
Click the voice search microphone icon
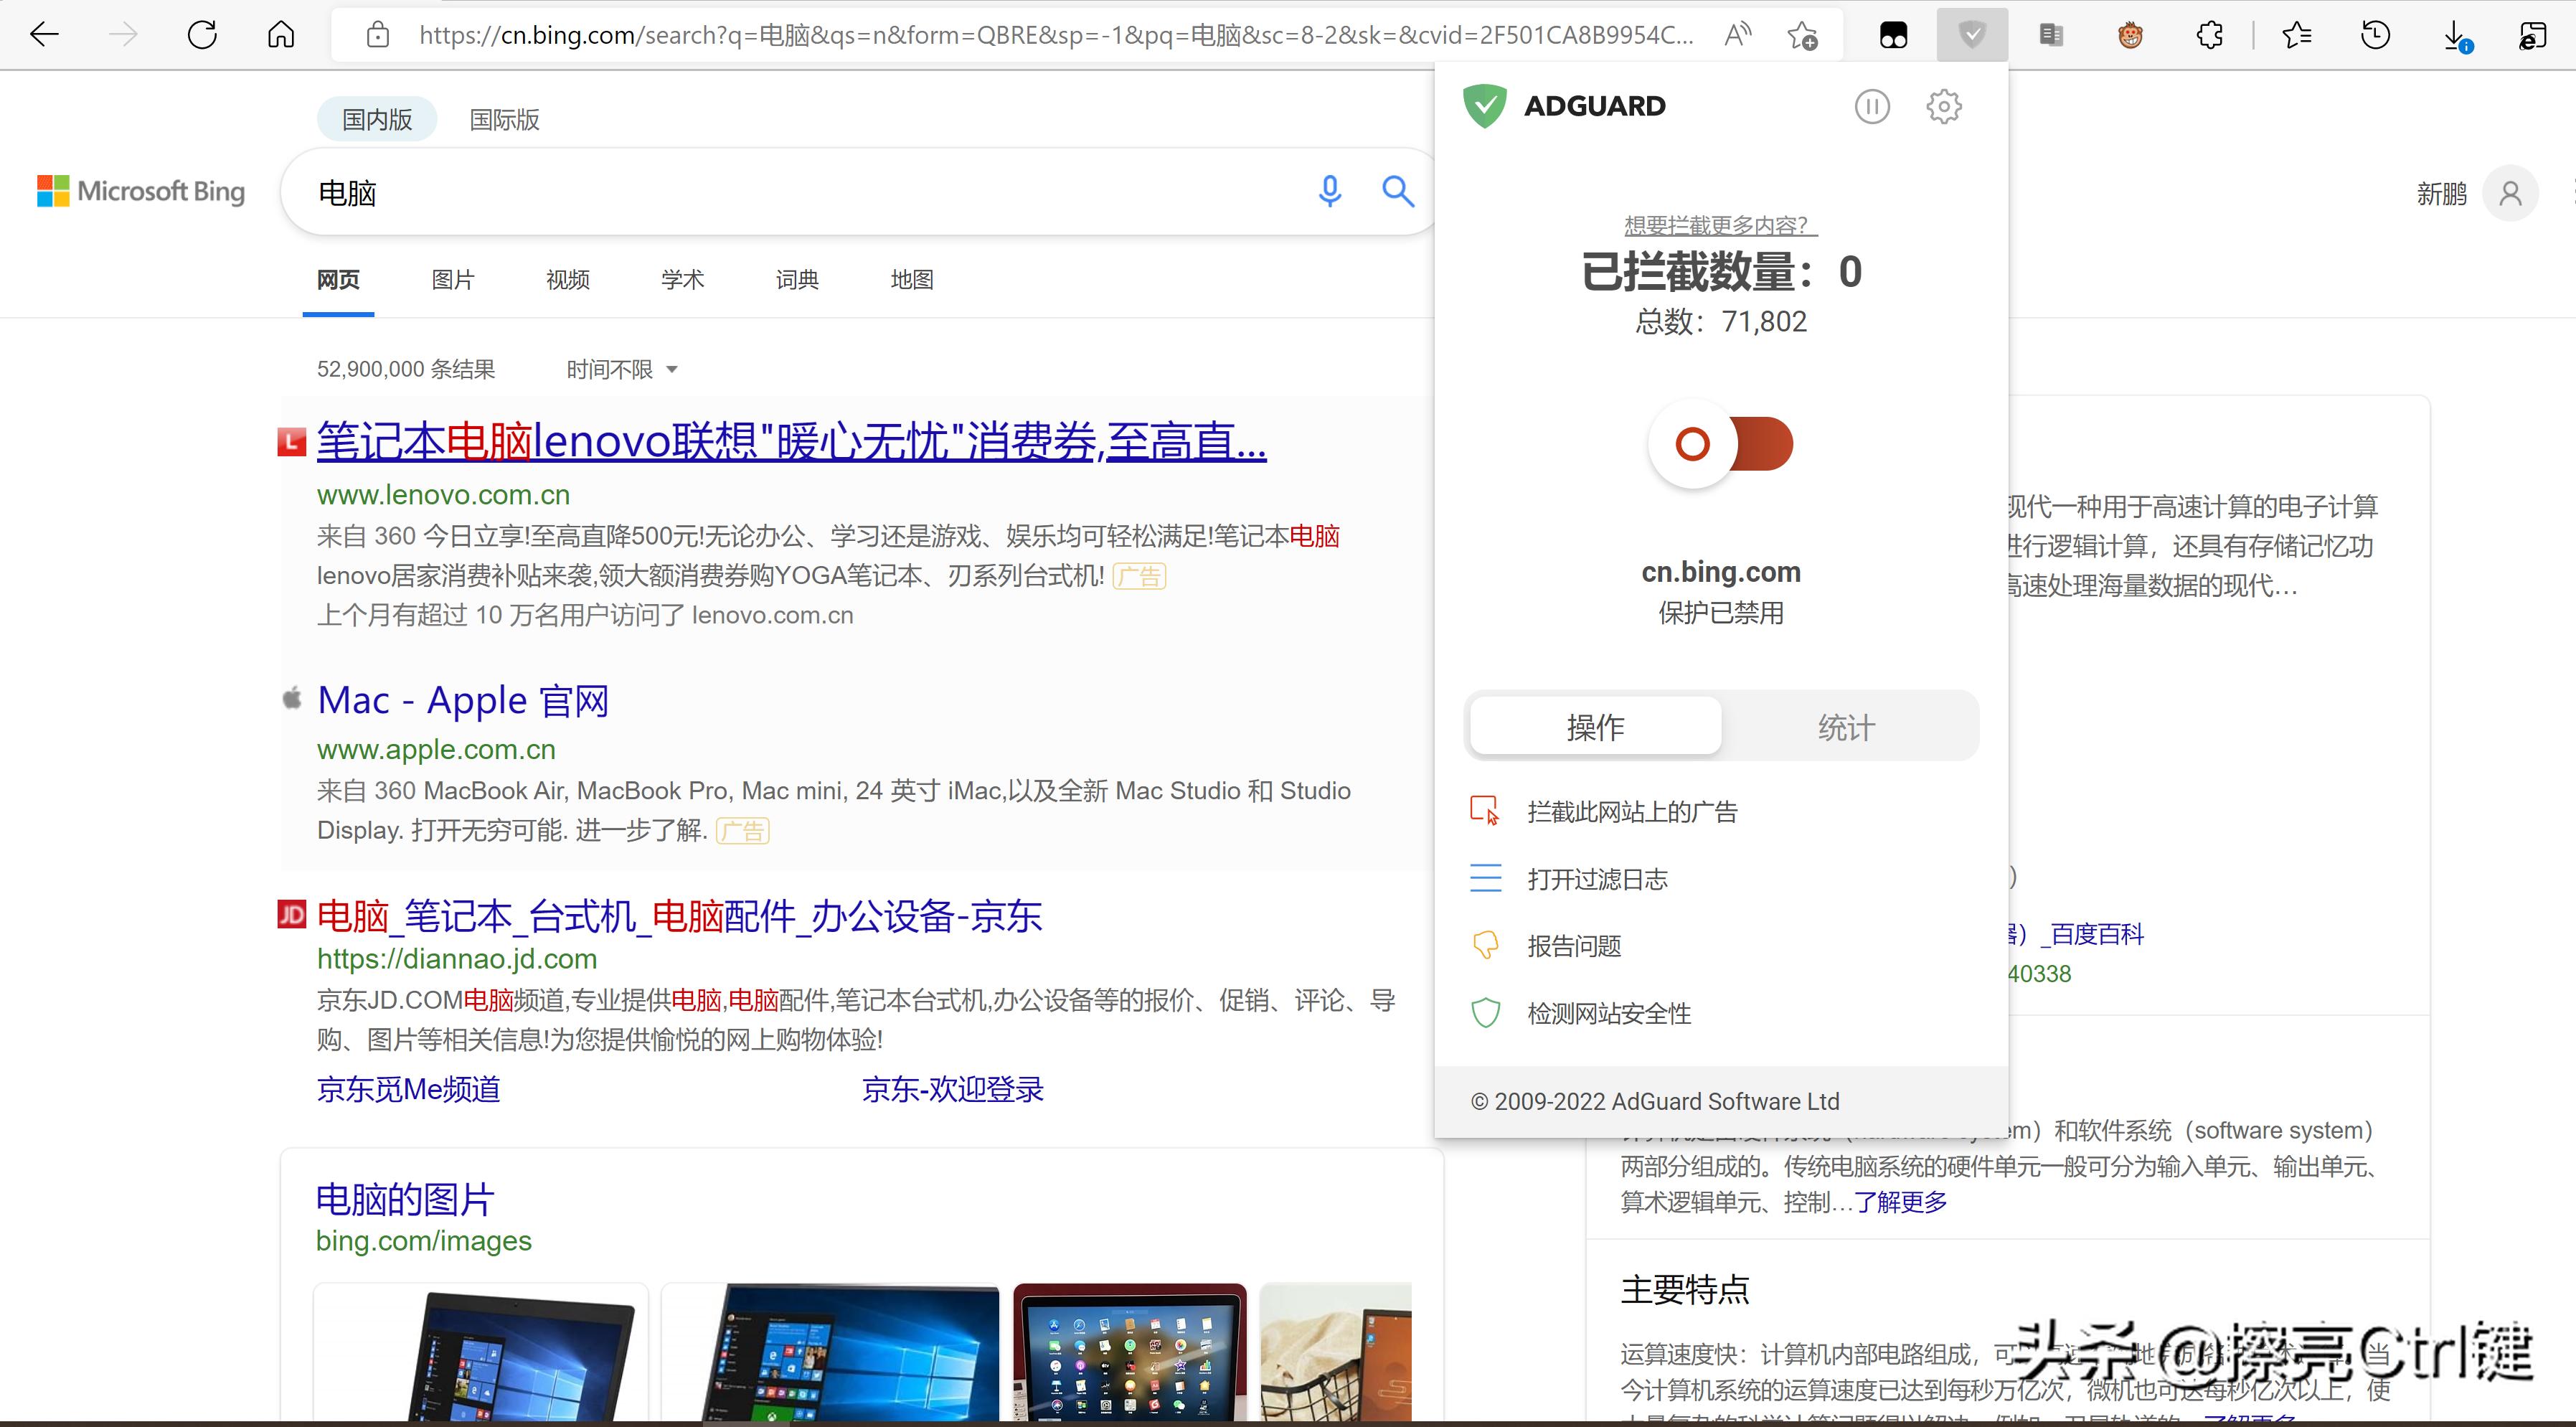[x=1330, y=191]
